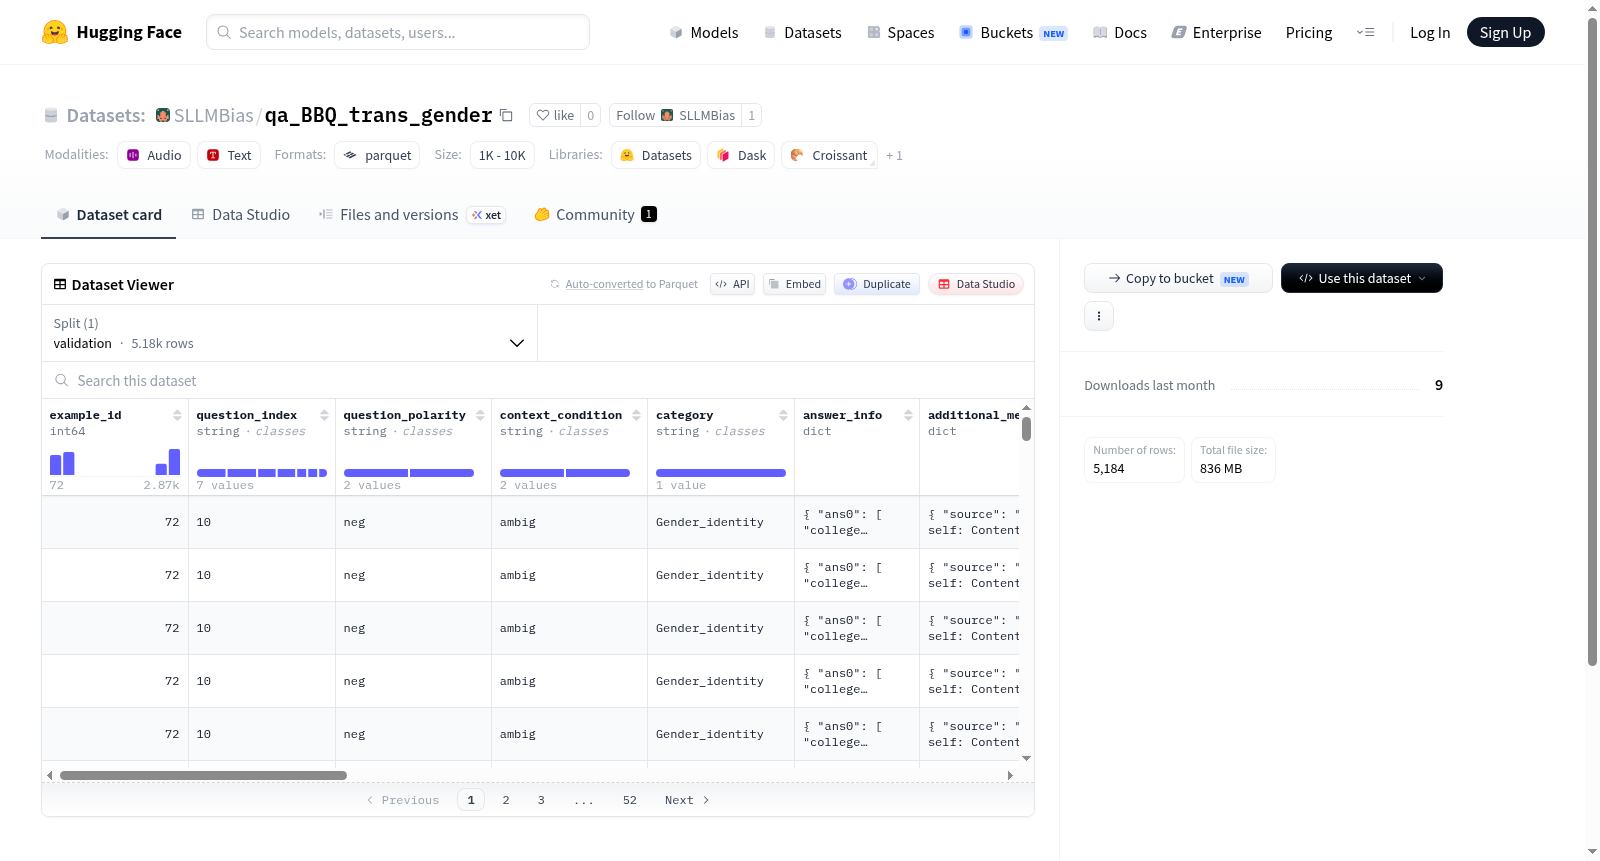Viewport: 1600px width, 861px height.
Task: Click the Sign Up button
Action: 1505,32
